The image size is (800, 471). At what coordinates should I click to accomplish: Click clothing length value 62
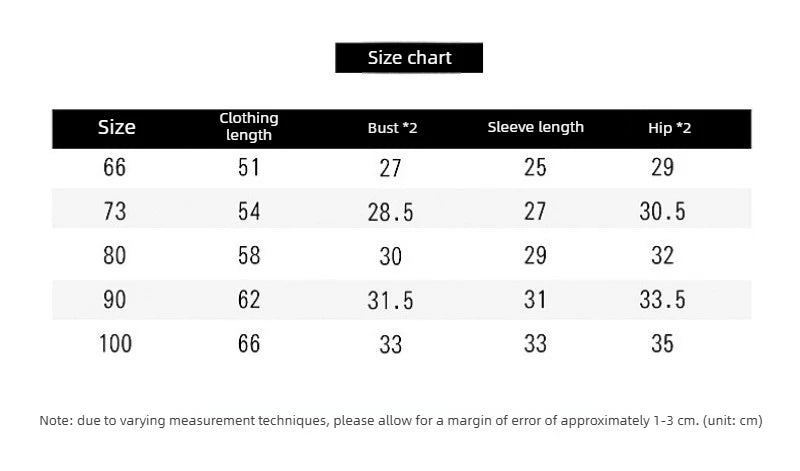click(x=249, y=300)
